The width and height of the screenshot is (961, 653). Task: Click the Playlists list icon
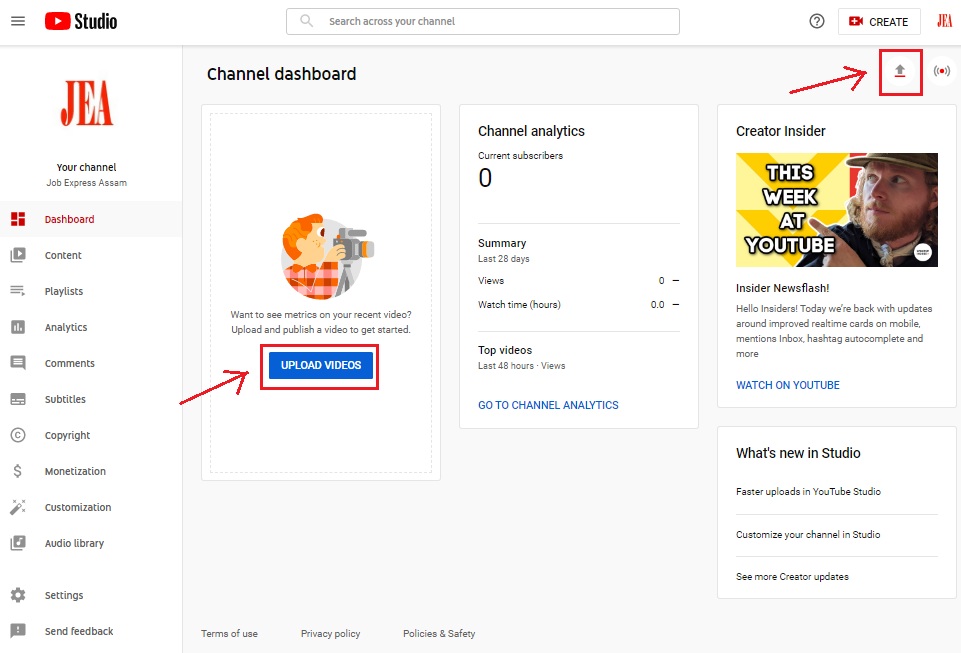point(18,291)
